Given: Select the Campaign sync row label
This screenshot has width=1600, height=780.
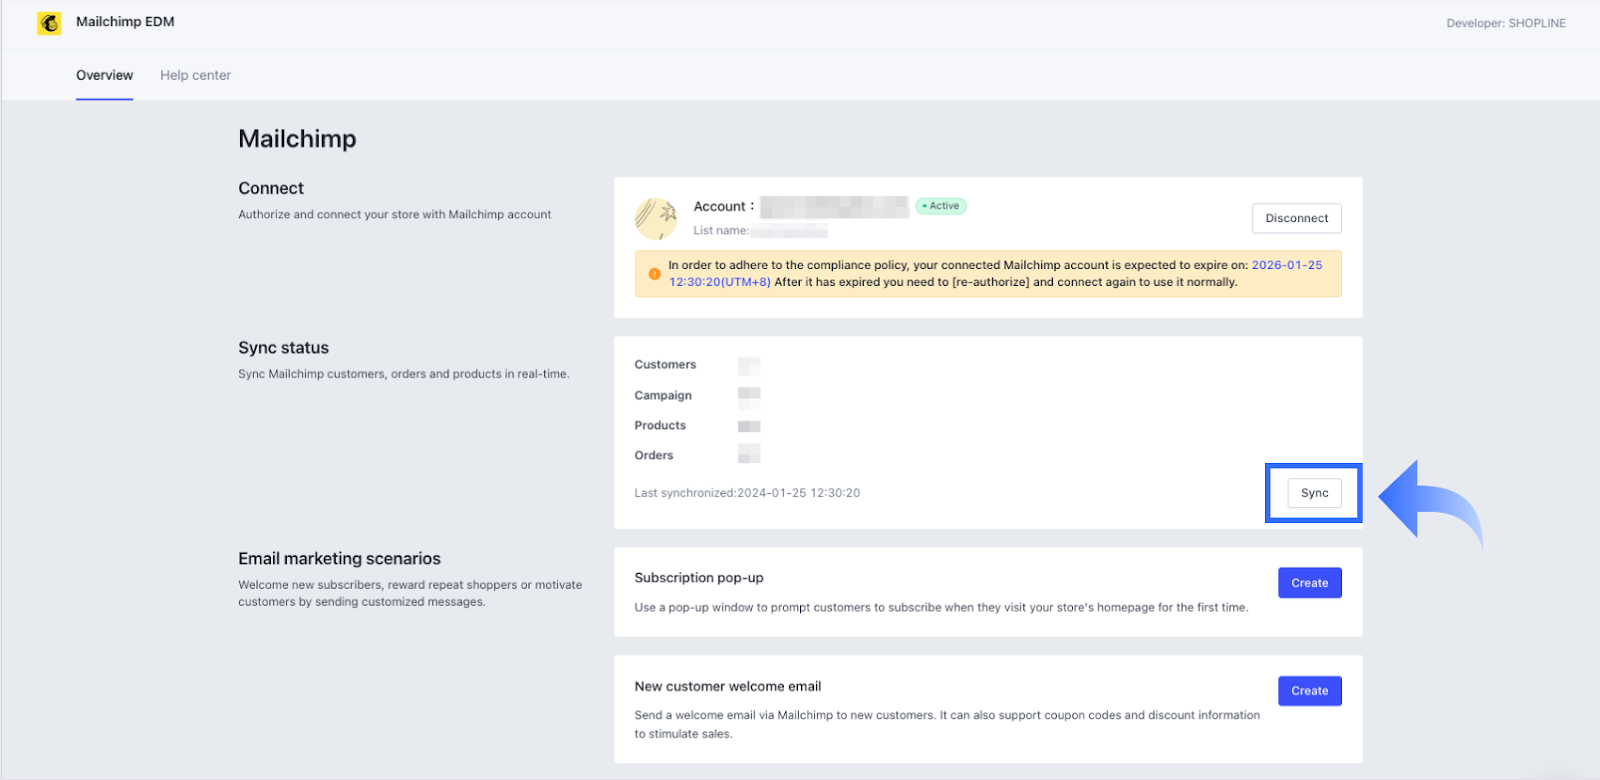Looking at the screenshot, I should (x=663, y=395).
